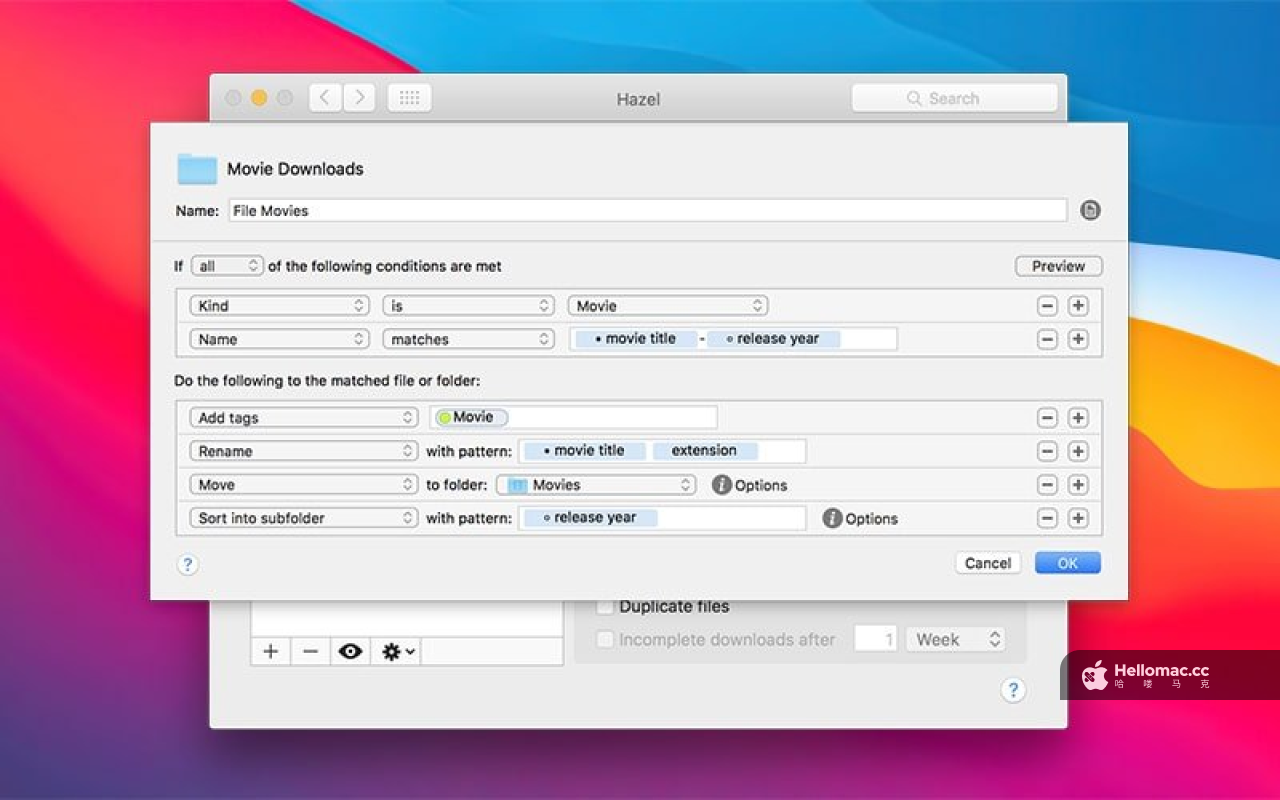Open the 'matches' operator dropdown
The height and width of the screenshot is (800, 1280).
[x=468, y=339]
